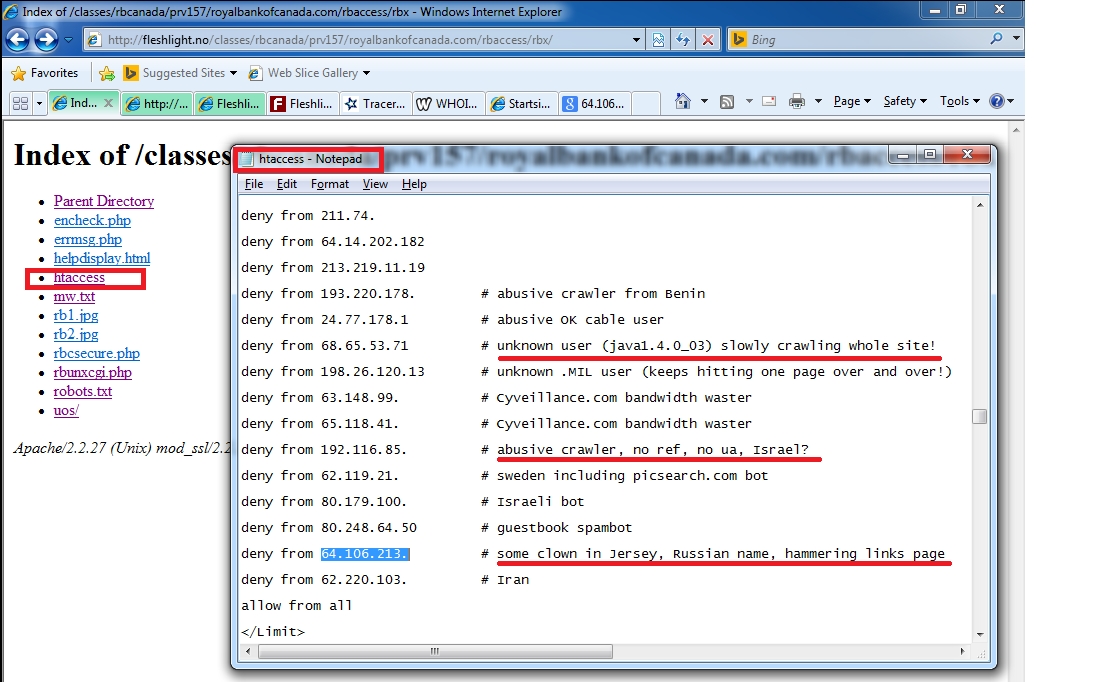Open the Suggested Sites dropdown
Image resolution: width=1120 pixels, height=682 pixels.
(x=180, y=73)
